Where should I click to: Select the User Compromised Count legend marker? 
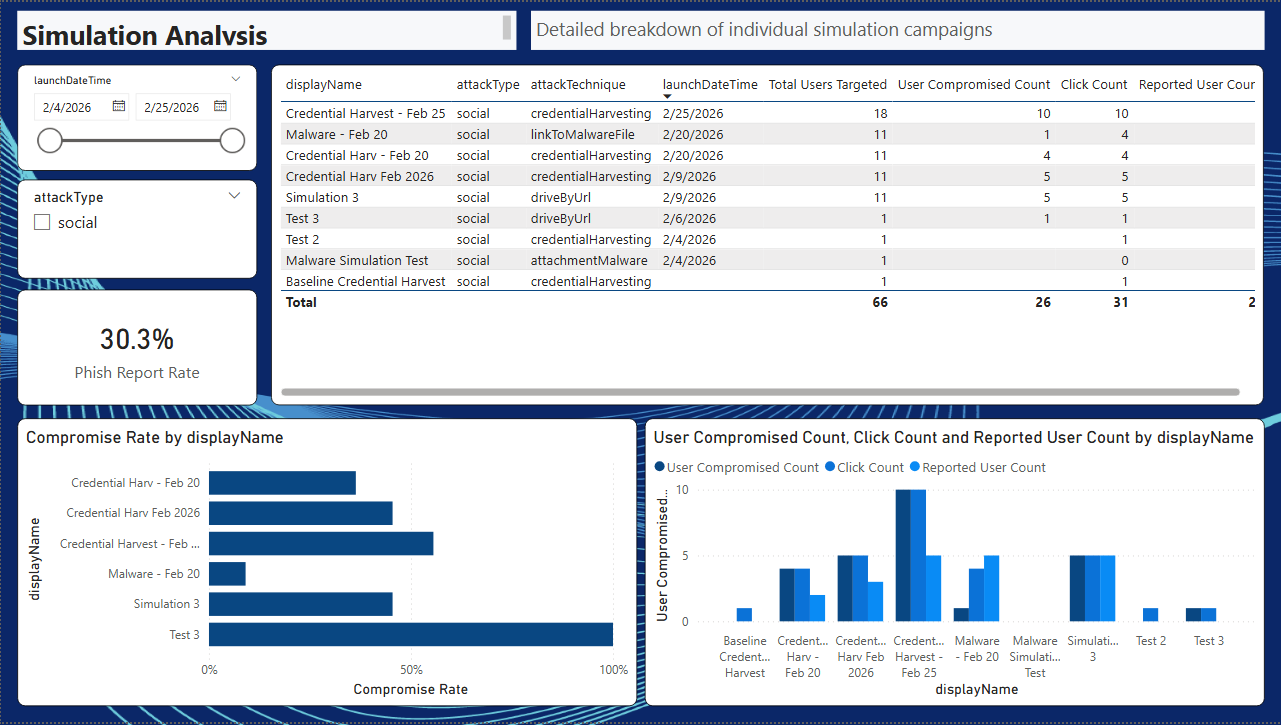point(657,467)
